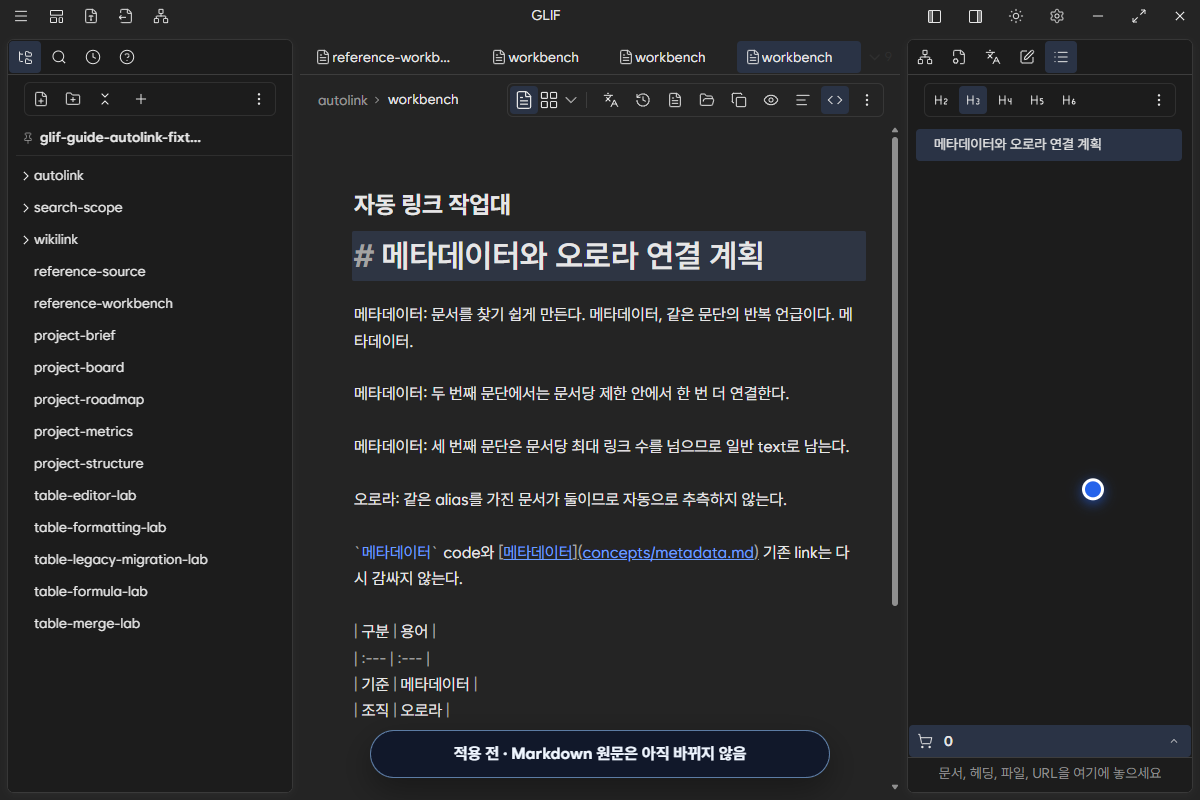Screen dimensions: 1200x800
Task: Click the layout template icon in title bar
Action: tap(56, 16)
